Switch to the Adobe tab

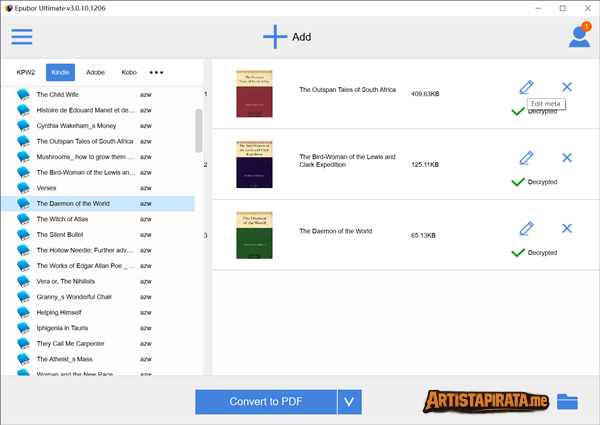click(x=95, y=72)
